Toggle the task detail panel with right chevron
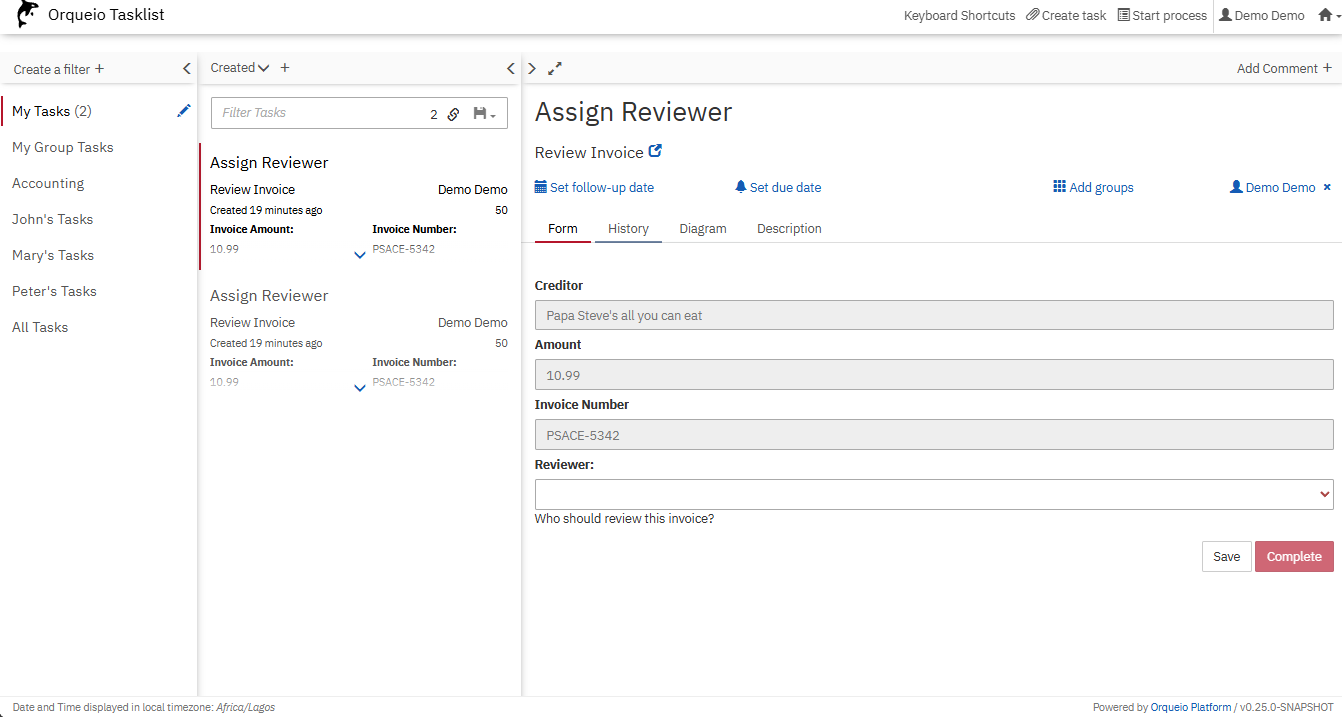 click(x=532, y=68)
